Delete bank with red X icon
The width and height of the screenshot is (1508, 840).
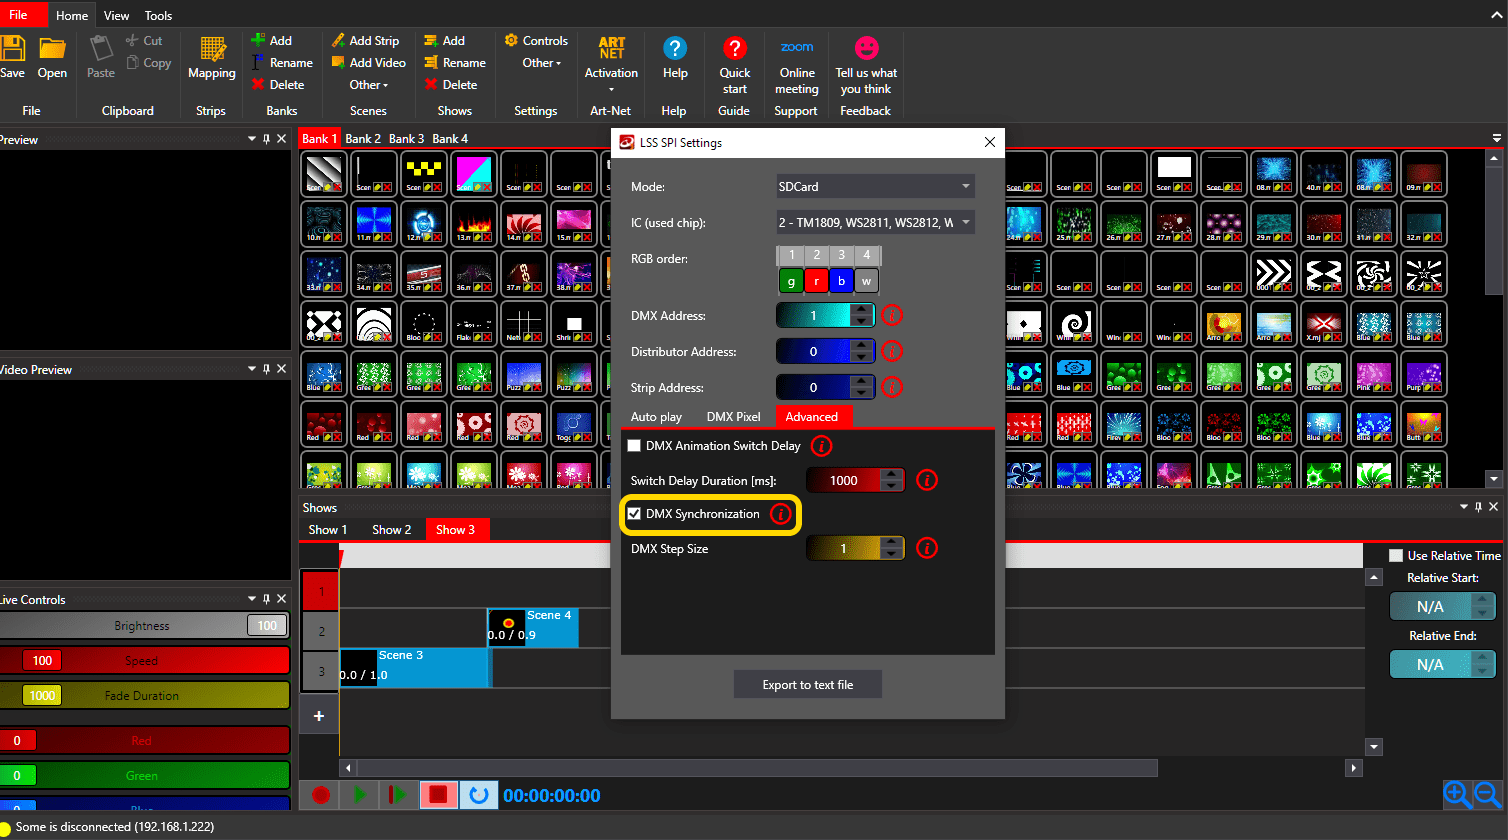(x=278, y=85)
